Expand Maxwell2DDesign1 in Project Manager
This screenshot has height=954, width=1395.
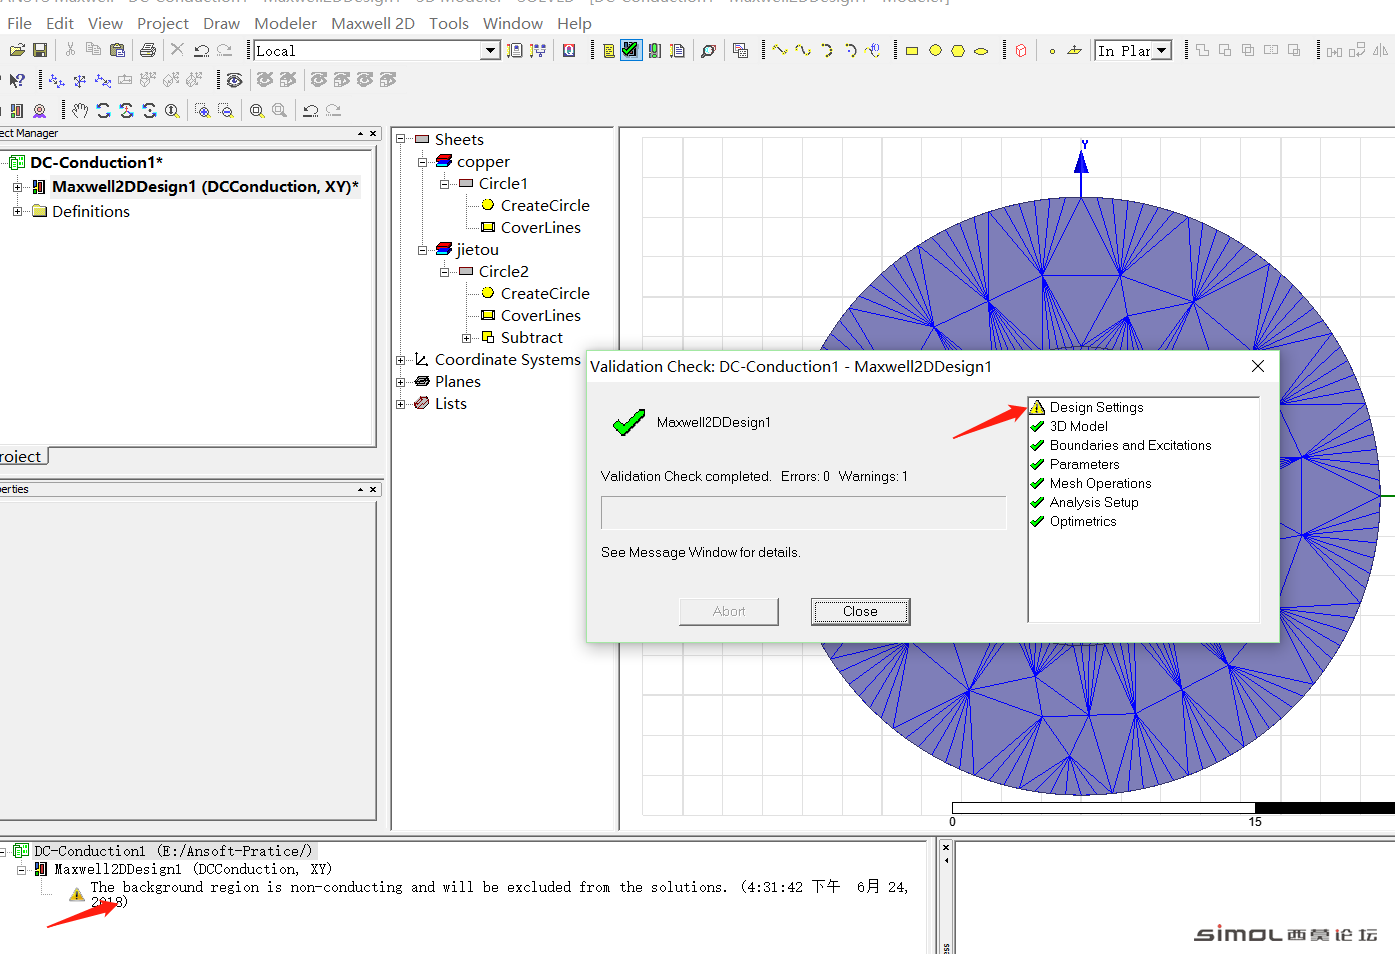17,187
